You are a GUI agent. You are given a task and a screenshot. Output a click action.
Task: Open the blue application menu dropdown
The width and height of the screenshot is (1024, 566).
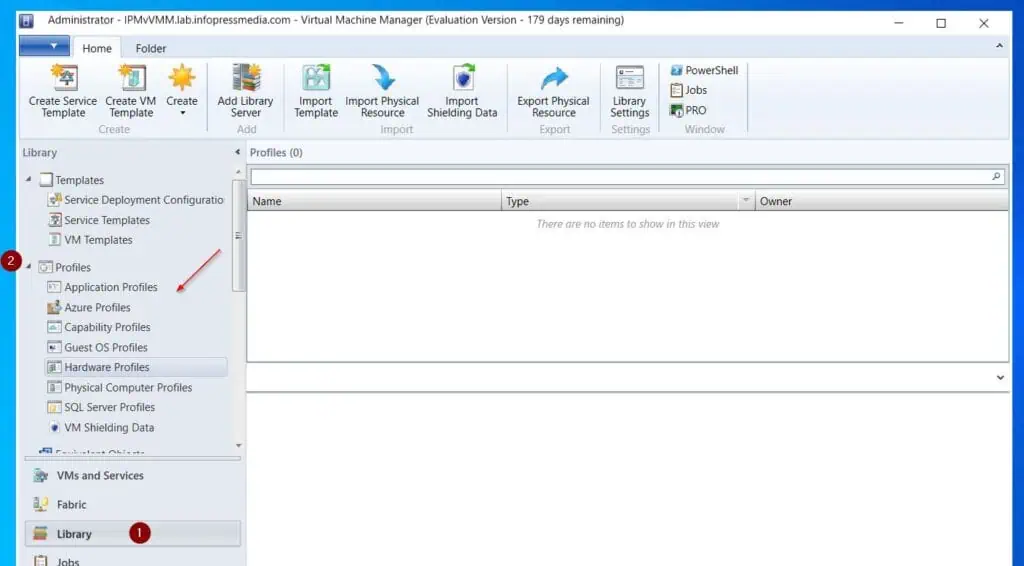[x=44, y=46]
